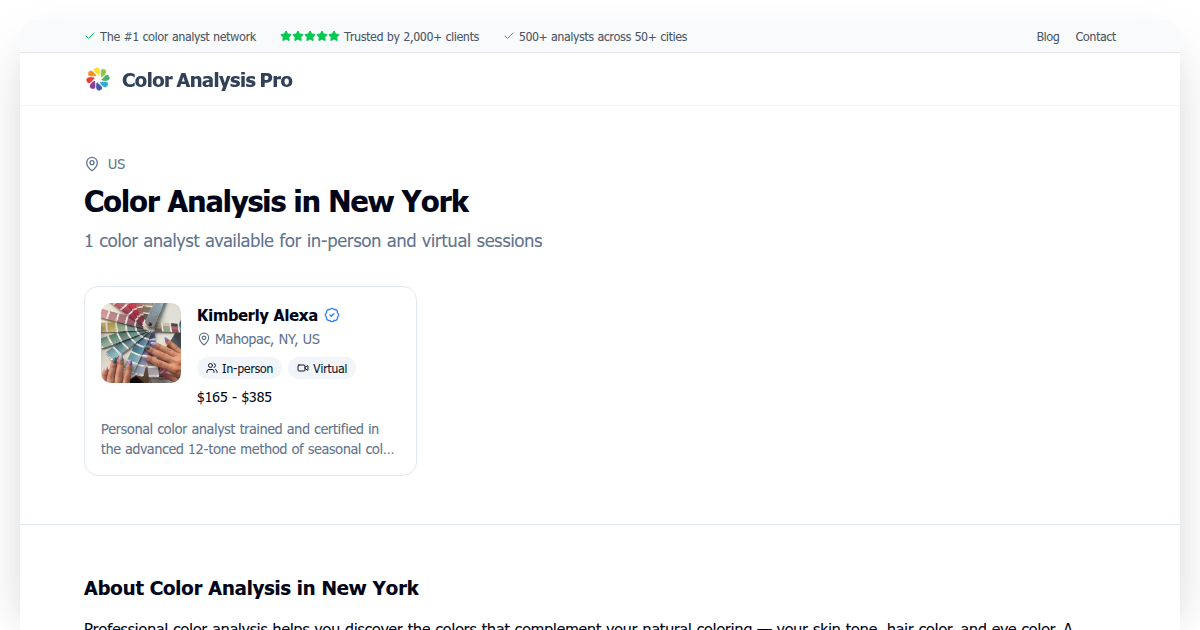1200x630 pixels.
Task: Click the $165 - $385 price range
Action: coord(234,397)
